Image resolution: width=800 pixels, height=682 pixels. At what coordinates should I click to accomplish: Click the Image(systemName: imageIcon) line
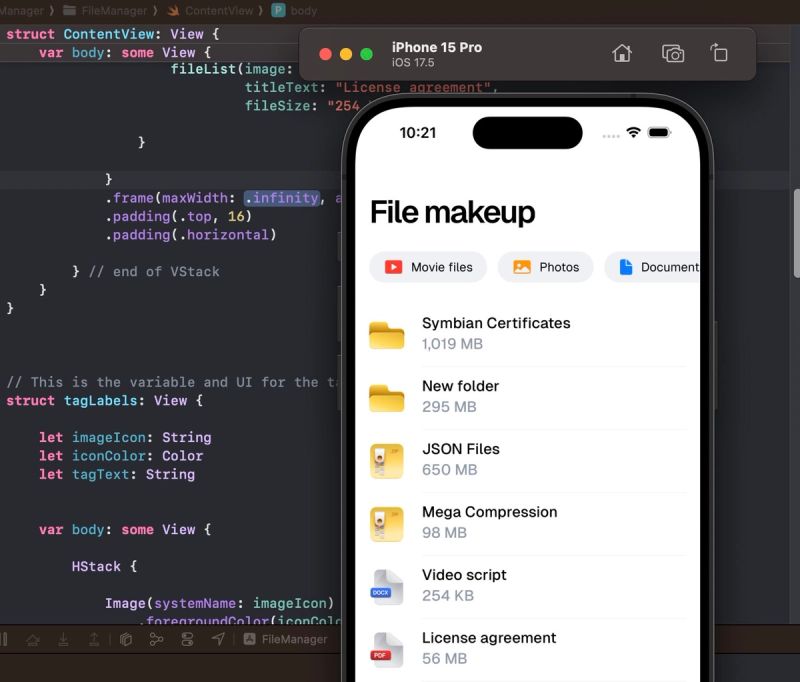pos(219,603)
